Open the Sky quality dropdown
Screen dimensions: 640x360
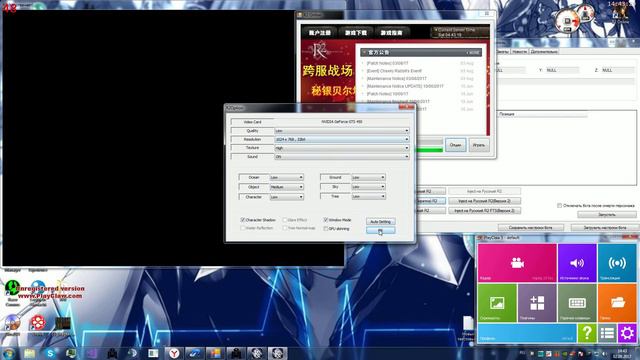(368, 187)
